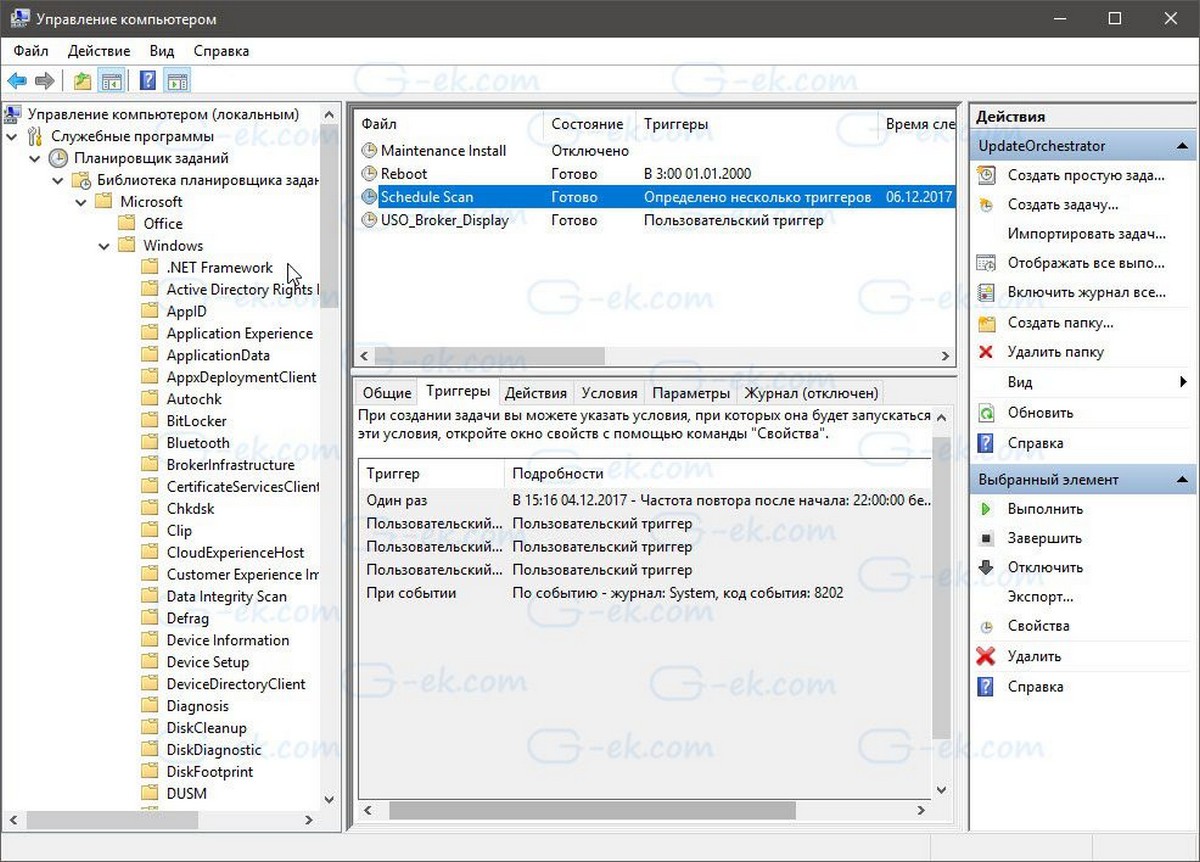Click the black stop icon beside Завершить
Viewport: 1200px width, 862px height.
coord(987,538)
